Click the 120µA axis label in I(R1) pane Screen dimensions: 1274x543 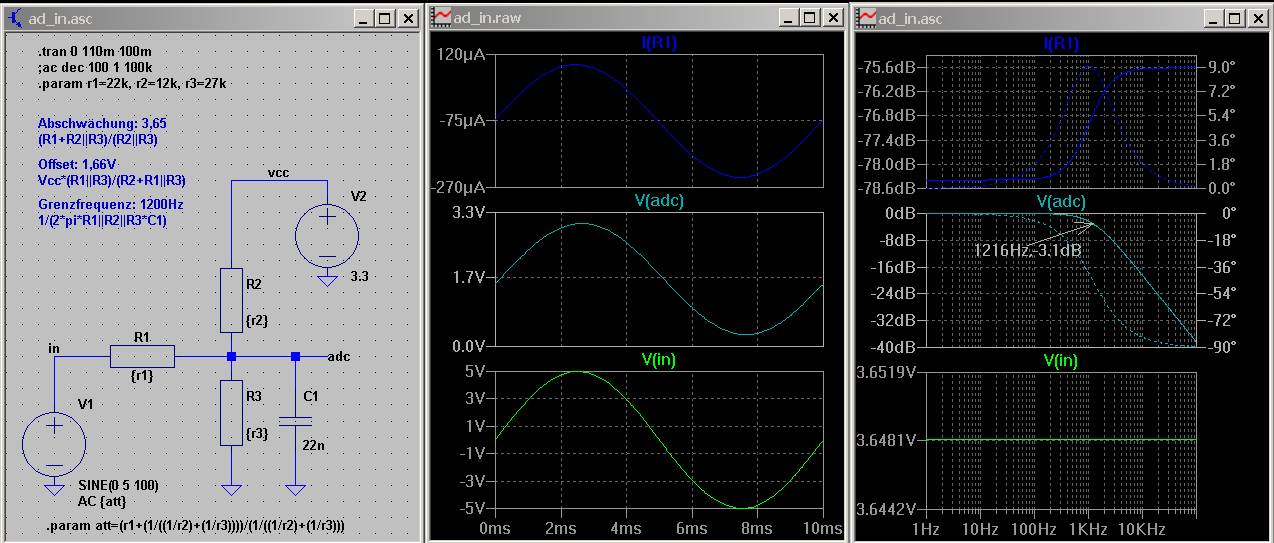[462, 56]
